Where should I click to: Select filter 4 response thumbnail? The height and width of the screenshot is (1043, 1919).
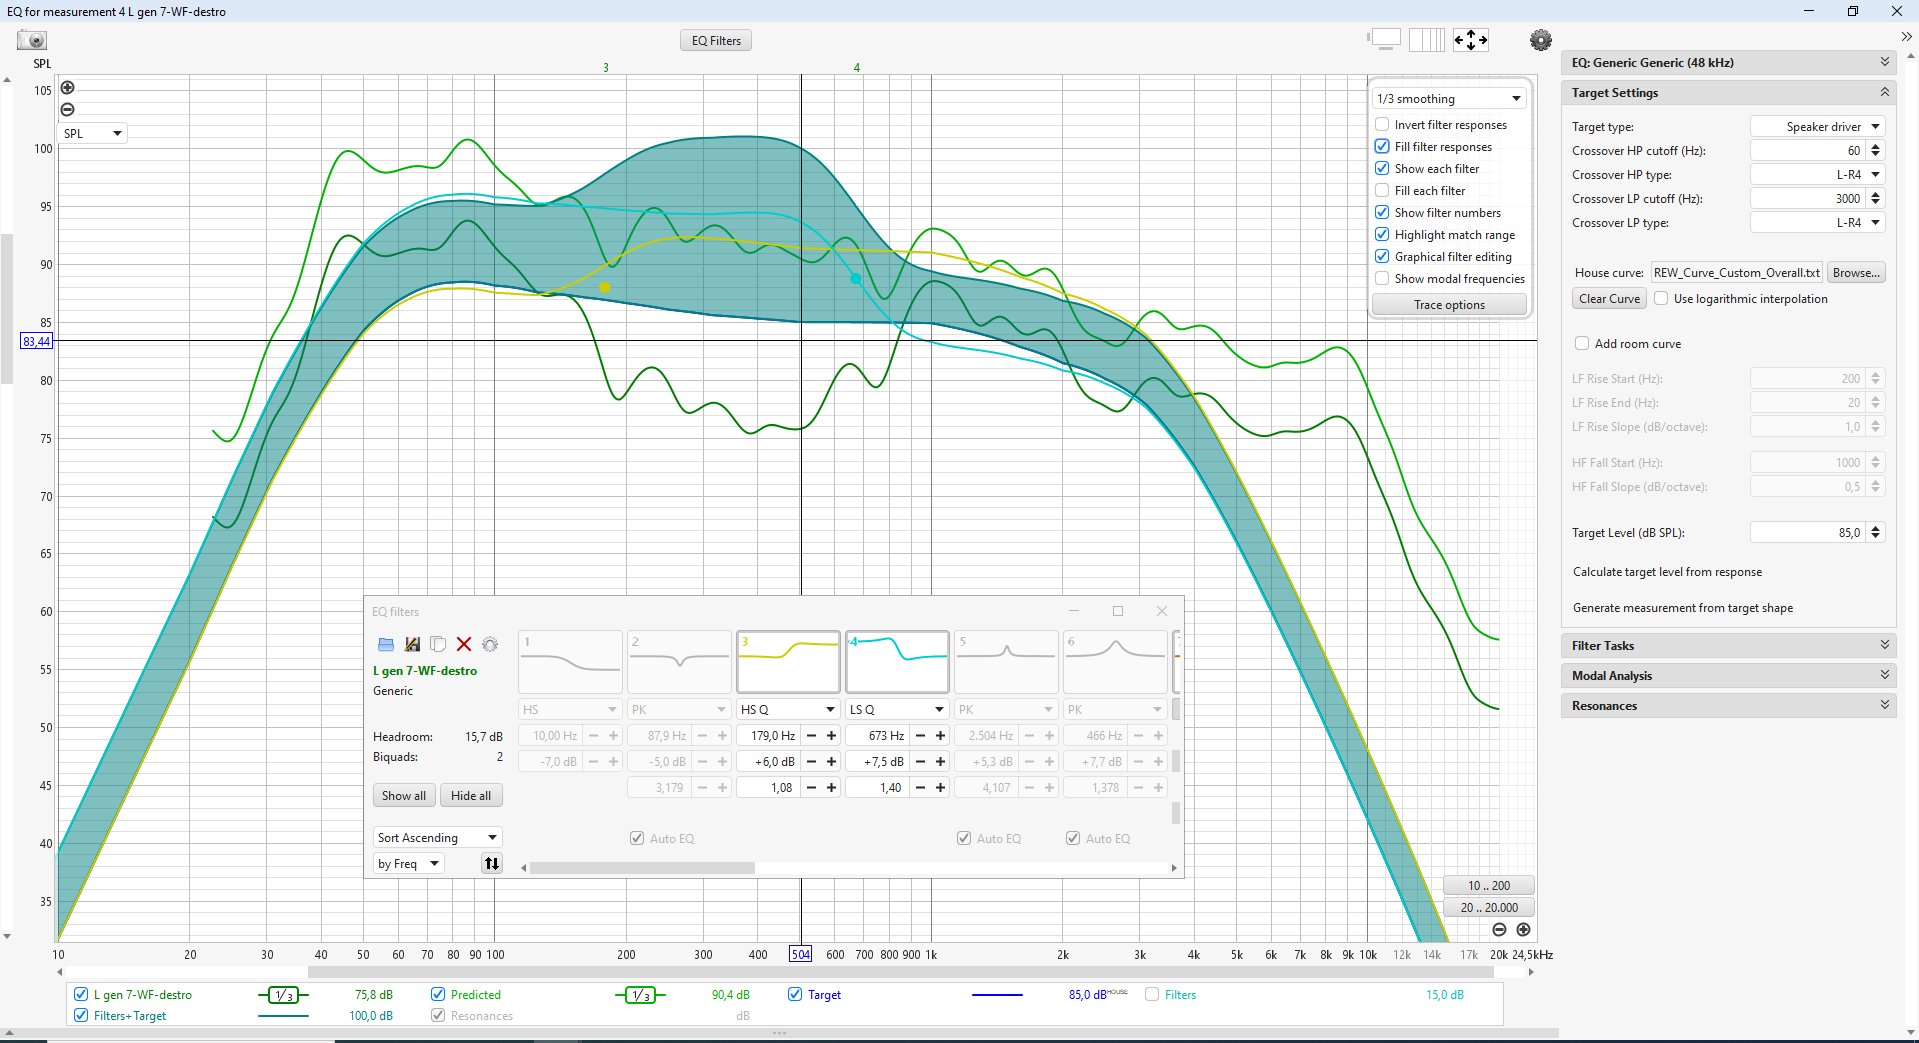(897, 662)
